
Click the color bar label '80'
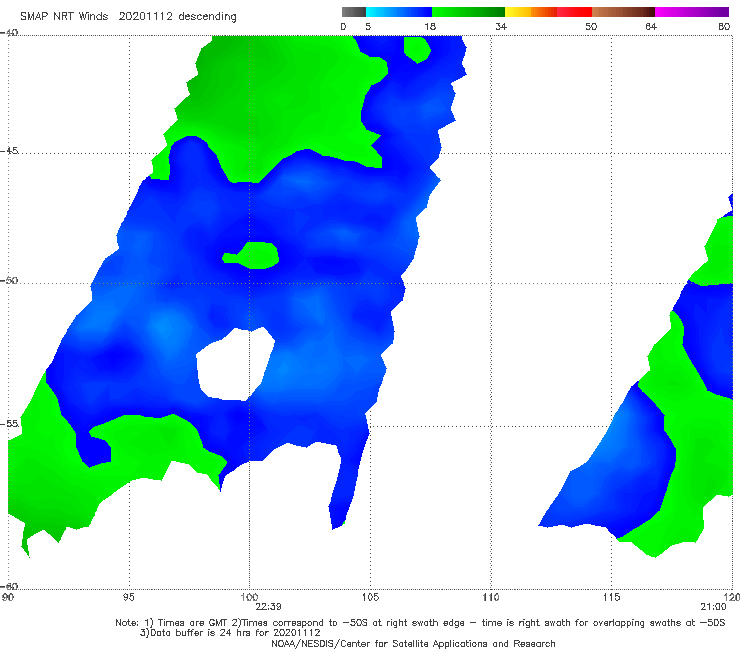point(724,26)
